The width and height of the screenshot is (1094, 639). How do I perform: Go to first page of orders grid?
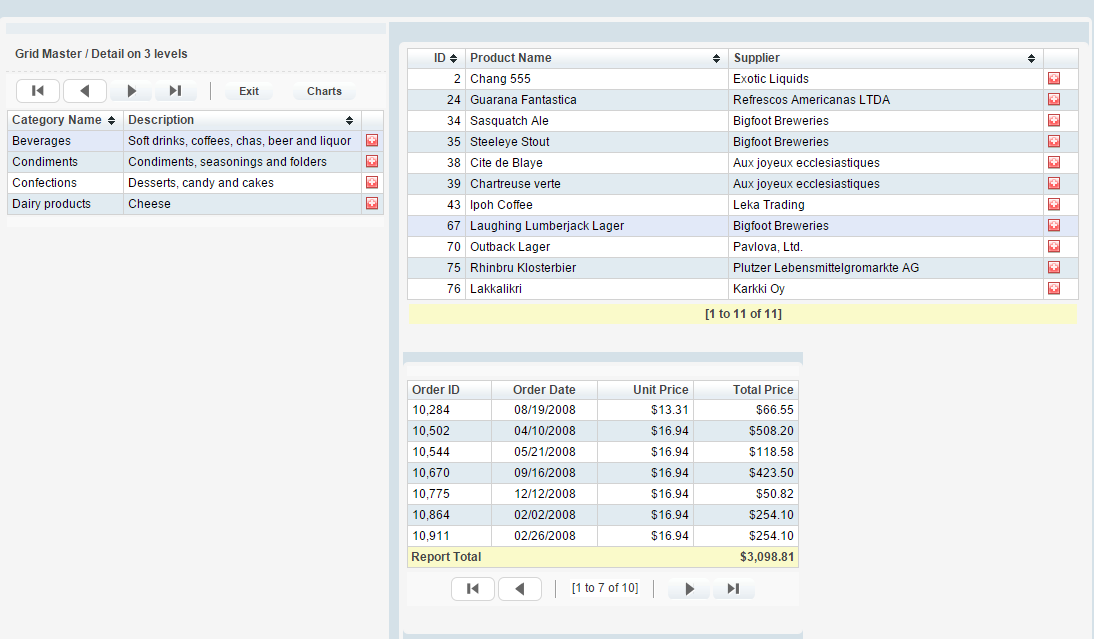coord(473,589)
